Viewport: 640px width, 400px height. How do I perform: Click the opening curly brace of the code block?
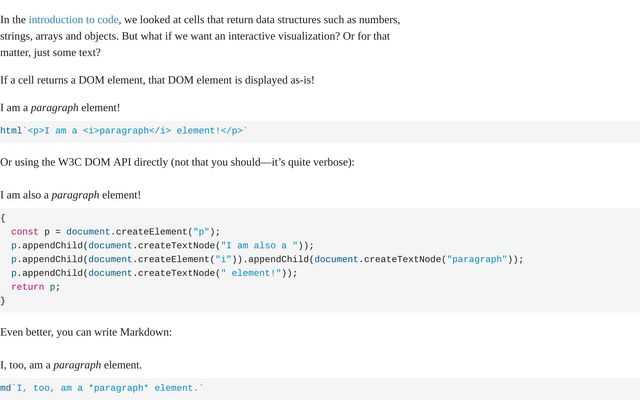[x=3, y=217]
